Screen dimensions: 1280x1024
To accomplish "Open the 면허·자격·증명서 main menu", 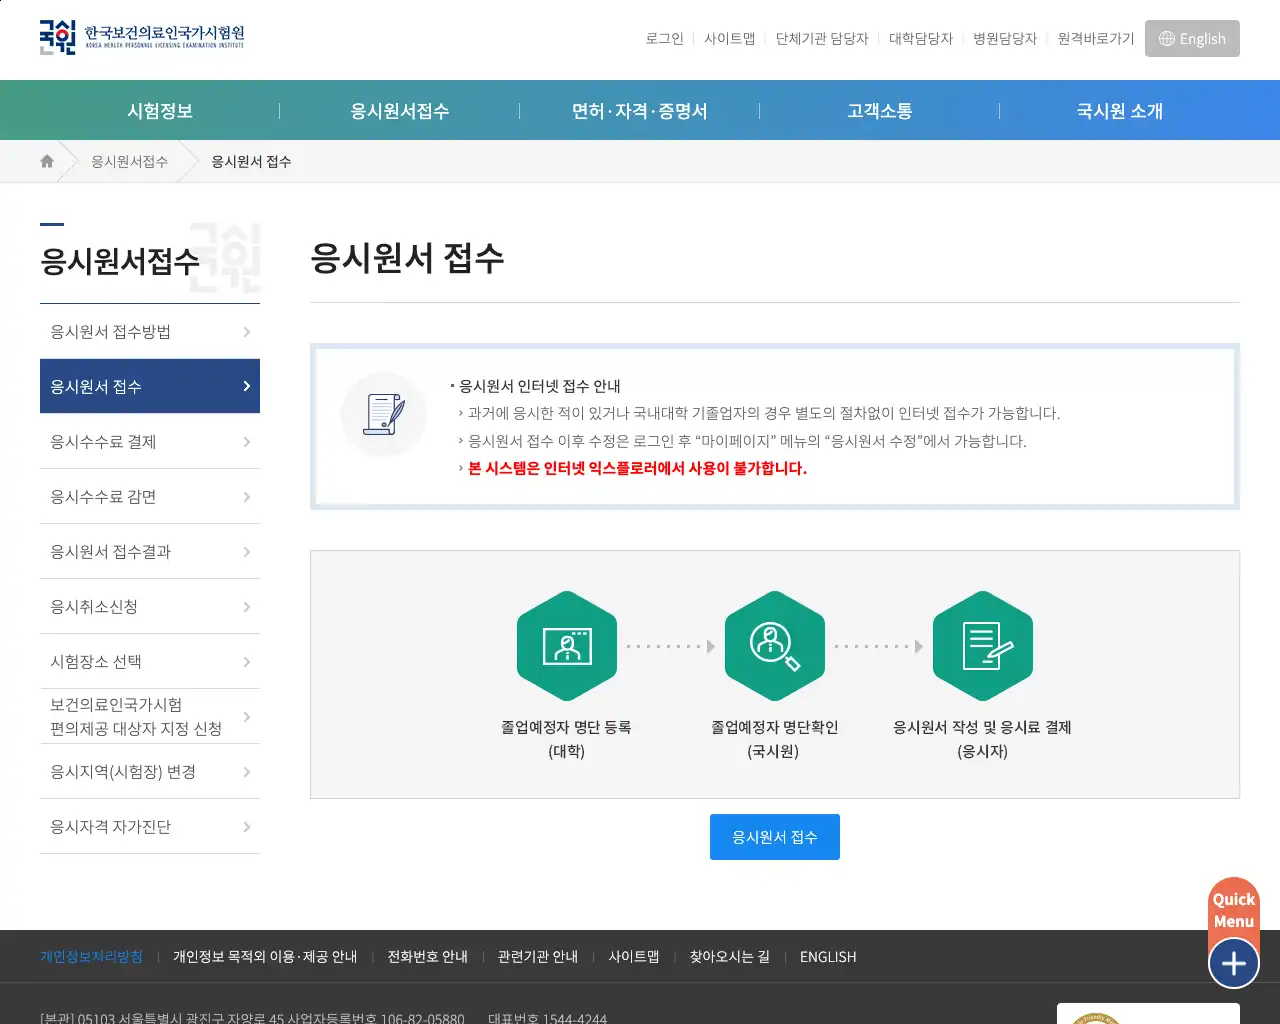I will click(640, 111).
